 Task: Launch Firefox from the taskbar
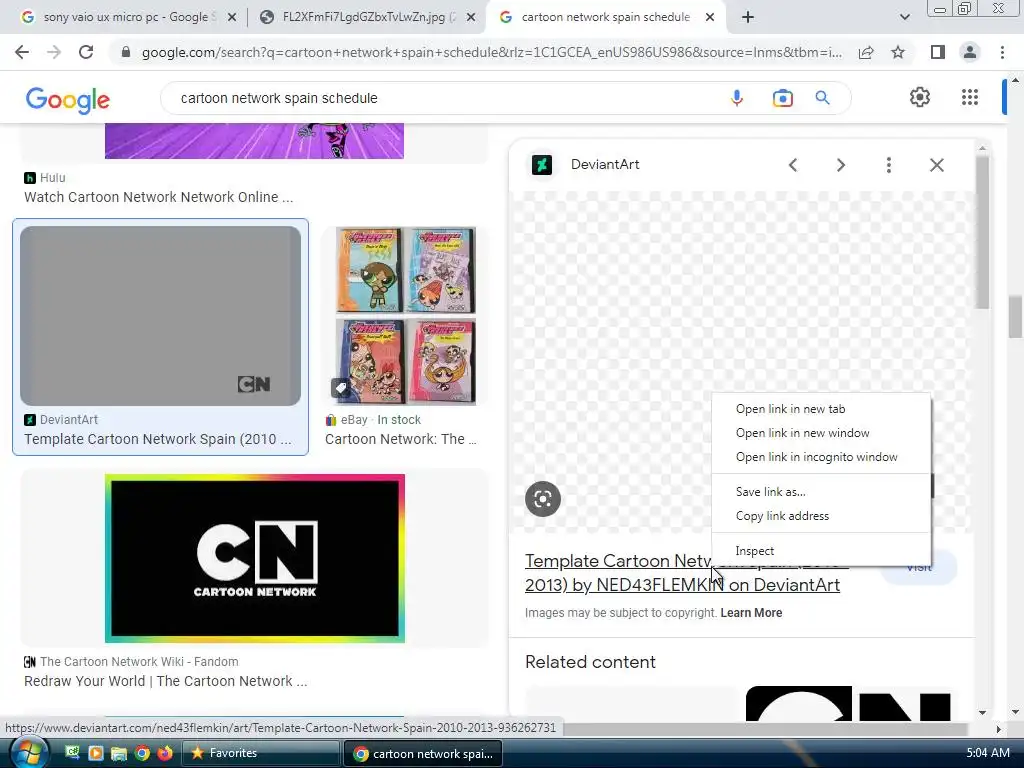tap(165, 753)
